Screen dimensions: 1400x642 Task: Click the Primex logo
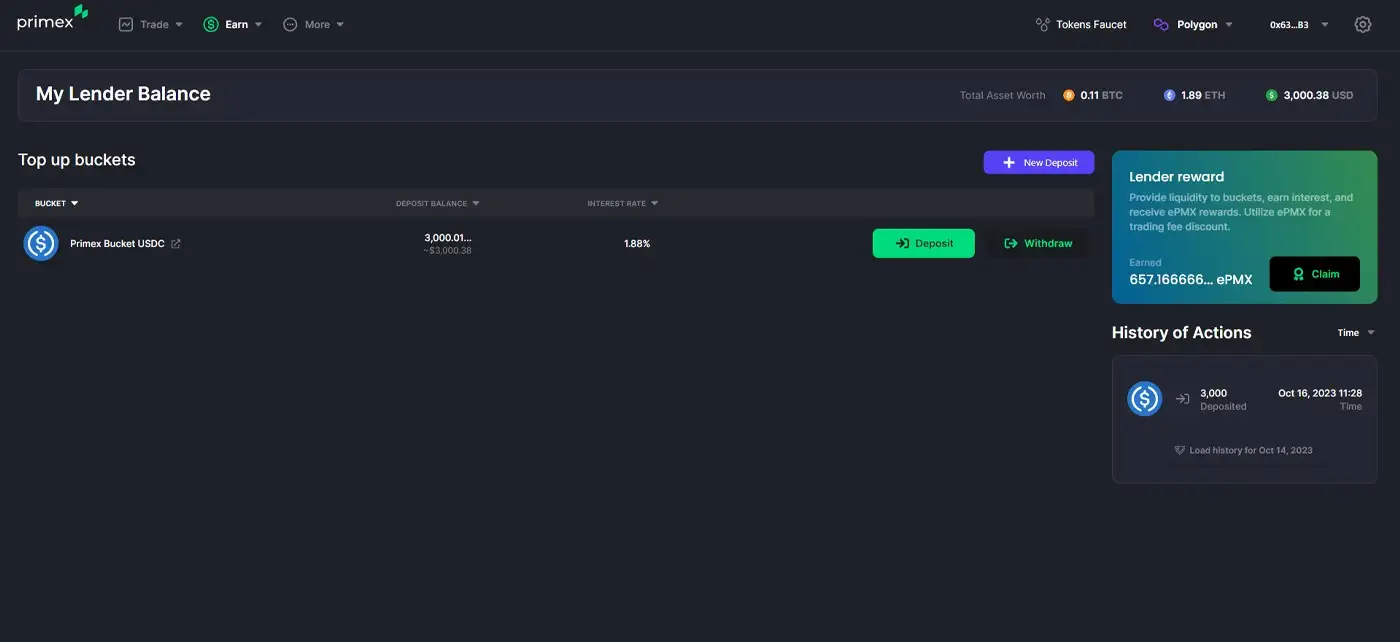tap(52, 21)
